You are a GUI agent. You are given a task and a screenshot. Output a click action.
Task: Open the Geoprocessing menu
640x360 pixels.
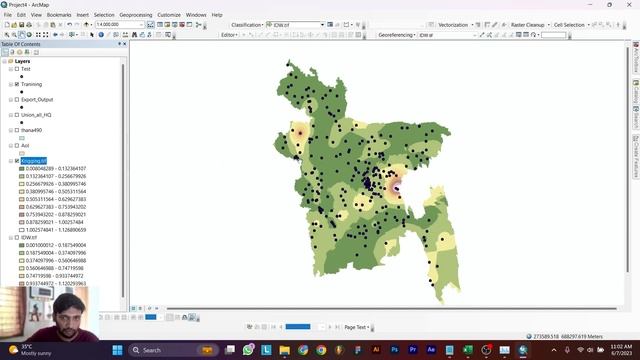136,15
